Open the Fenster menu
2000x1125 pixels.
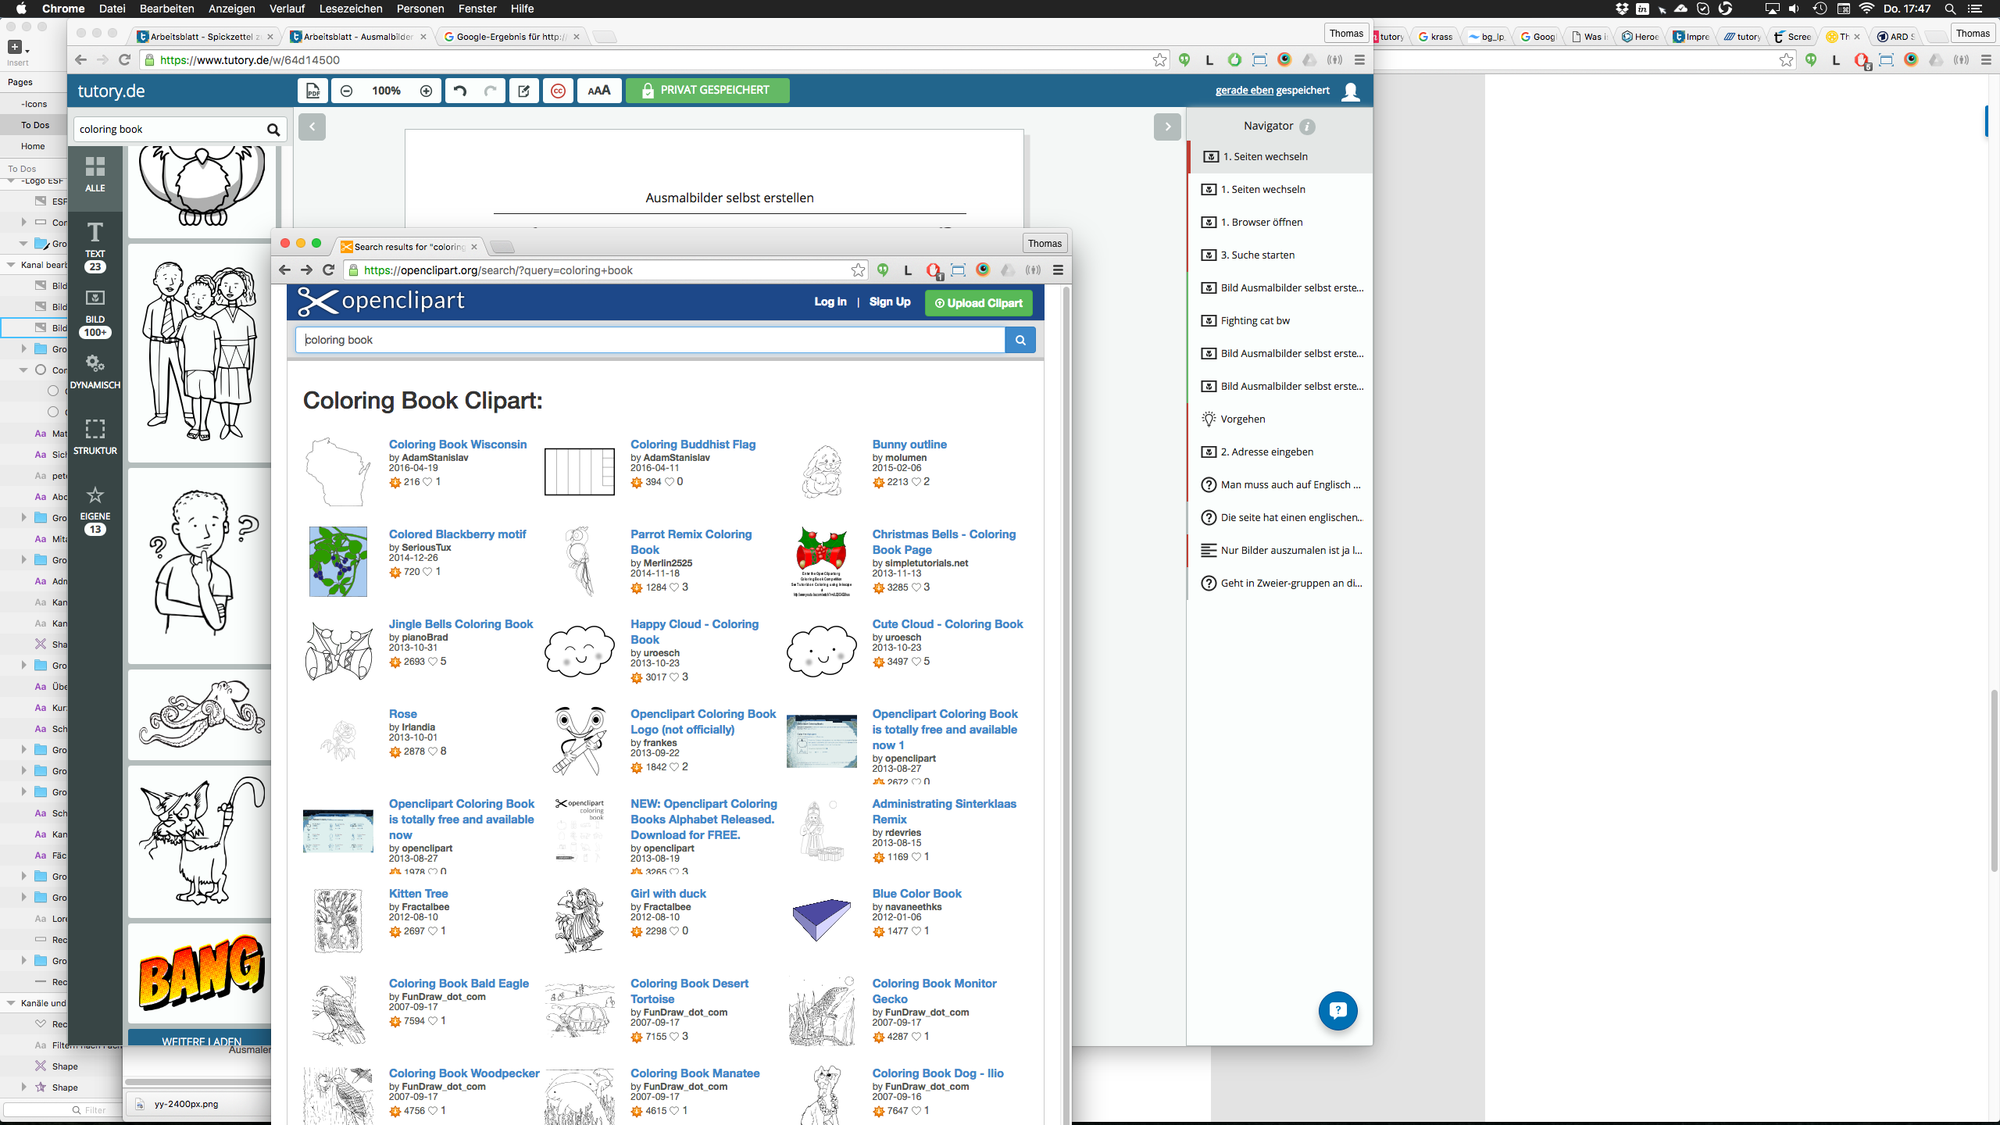tap(477, 9)
